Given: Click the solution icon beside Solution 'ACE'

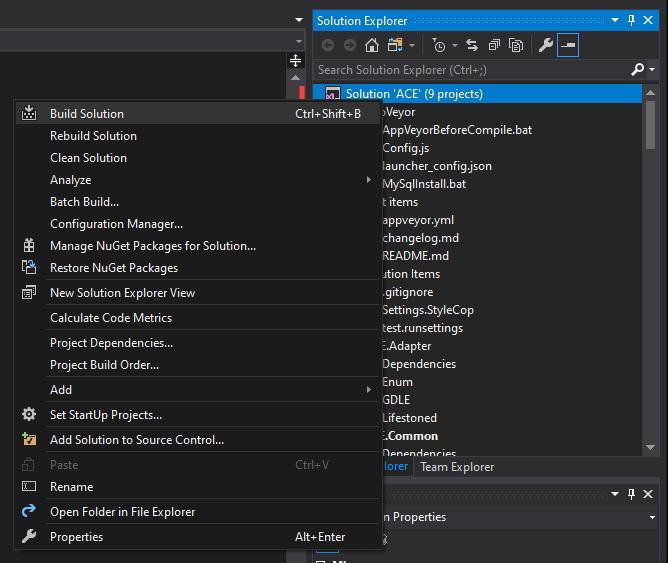Looking at the screenshot, I should 333,93.
